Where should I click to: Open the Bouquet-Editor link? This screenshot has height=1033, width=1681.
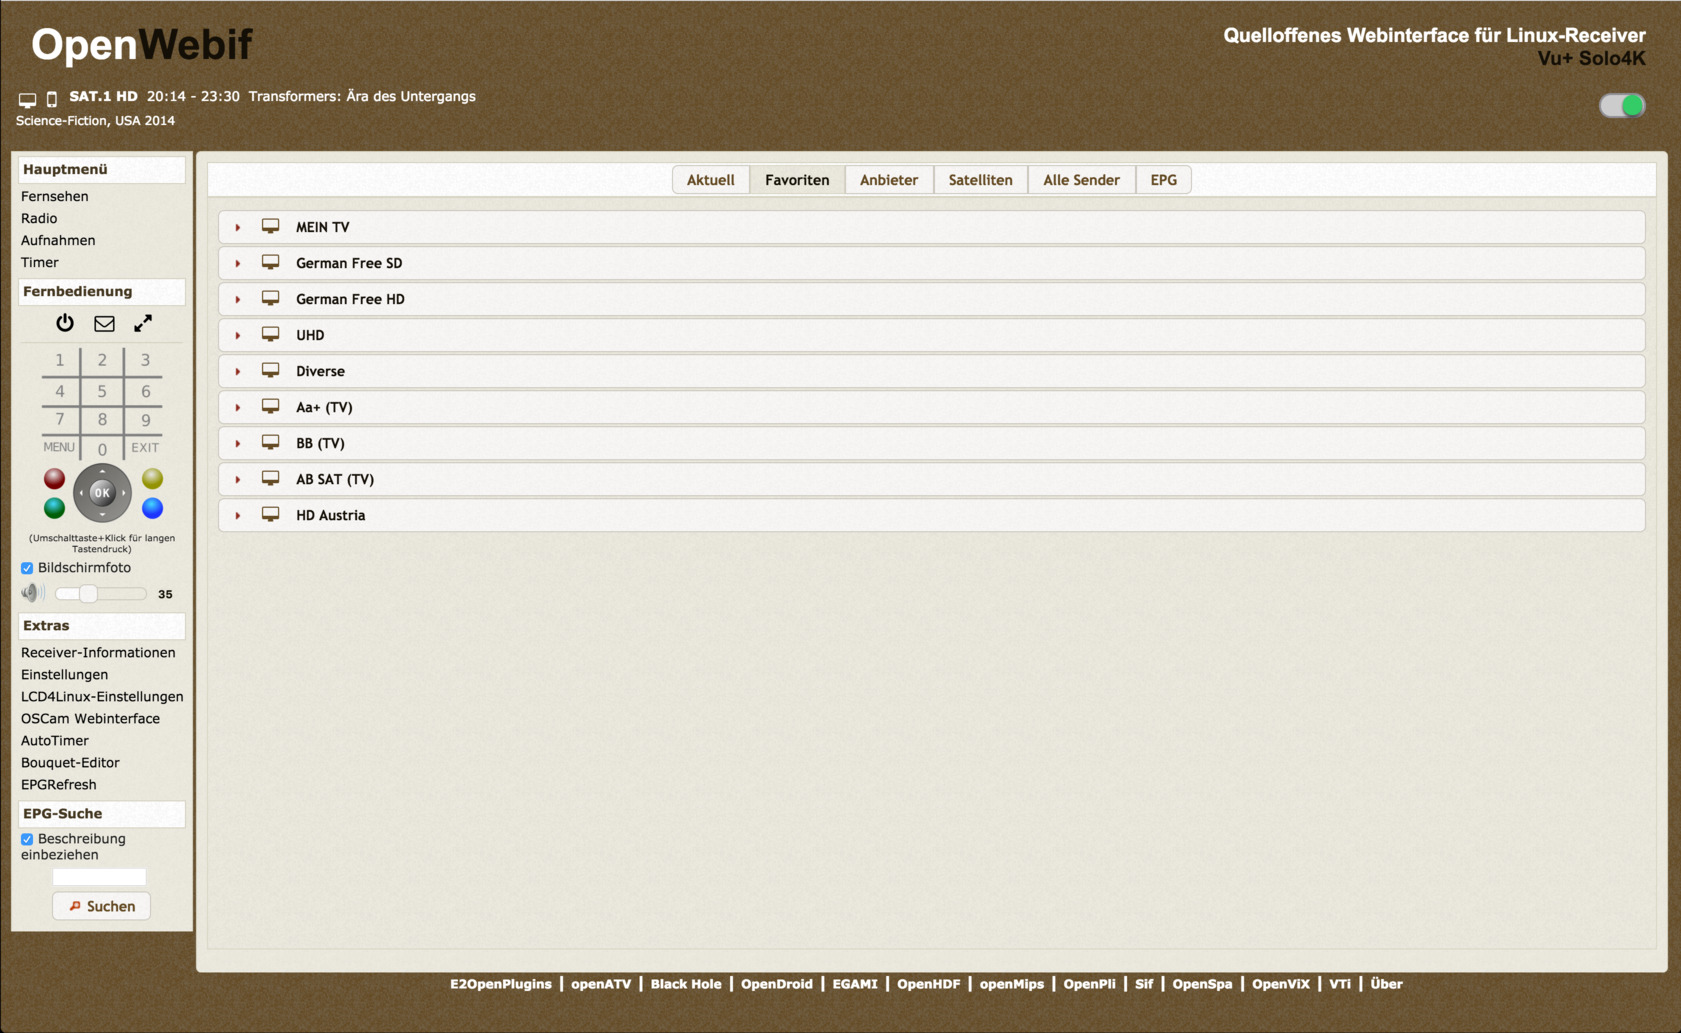tap(70, 762)
